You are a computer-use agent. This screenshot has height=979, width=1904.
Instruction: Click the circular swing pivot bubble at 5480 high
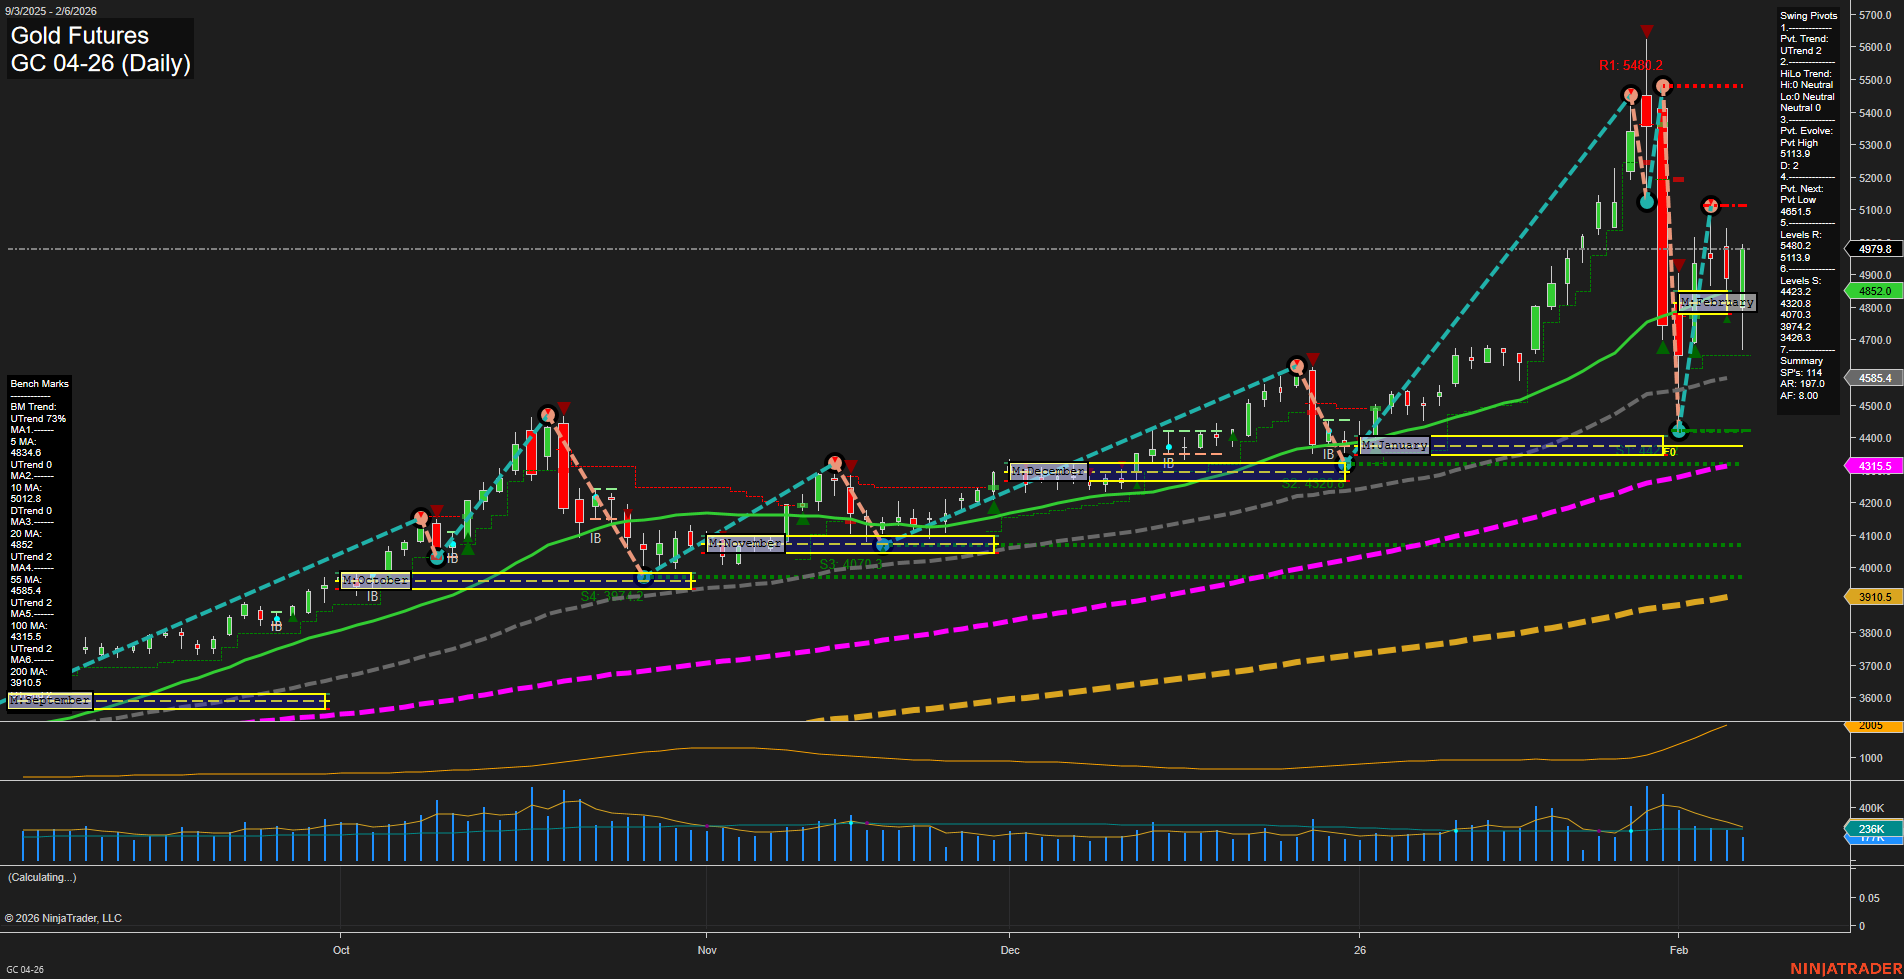click(1663, 87)
